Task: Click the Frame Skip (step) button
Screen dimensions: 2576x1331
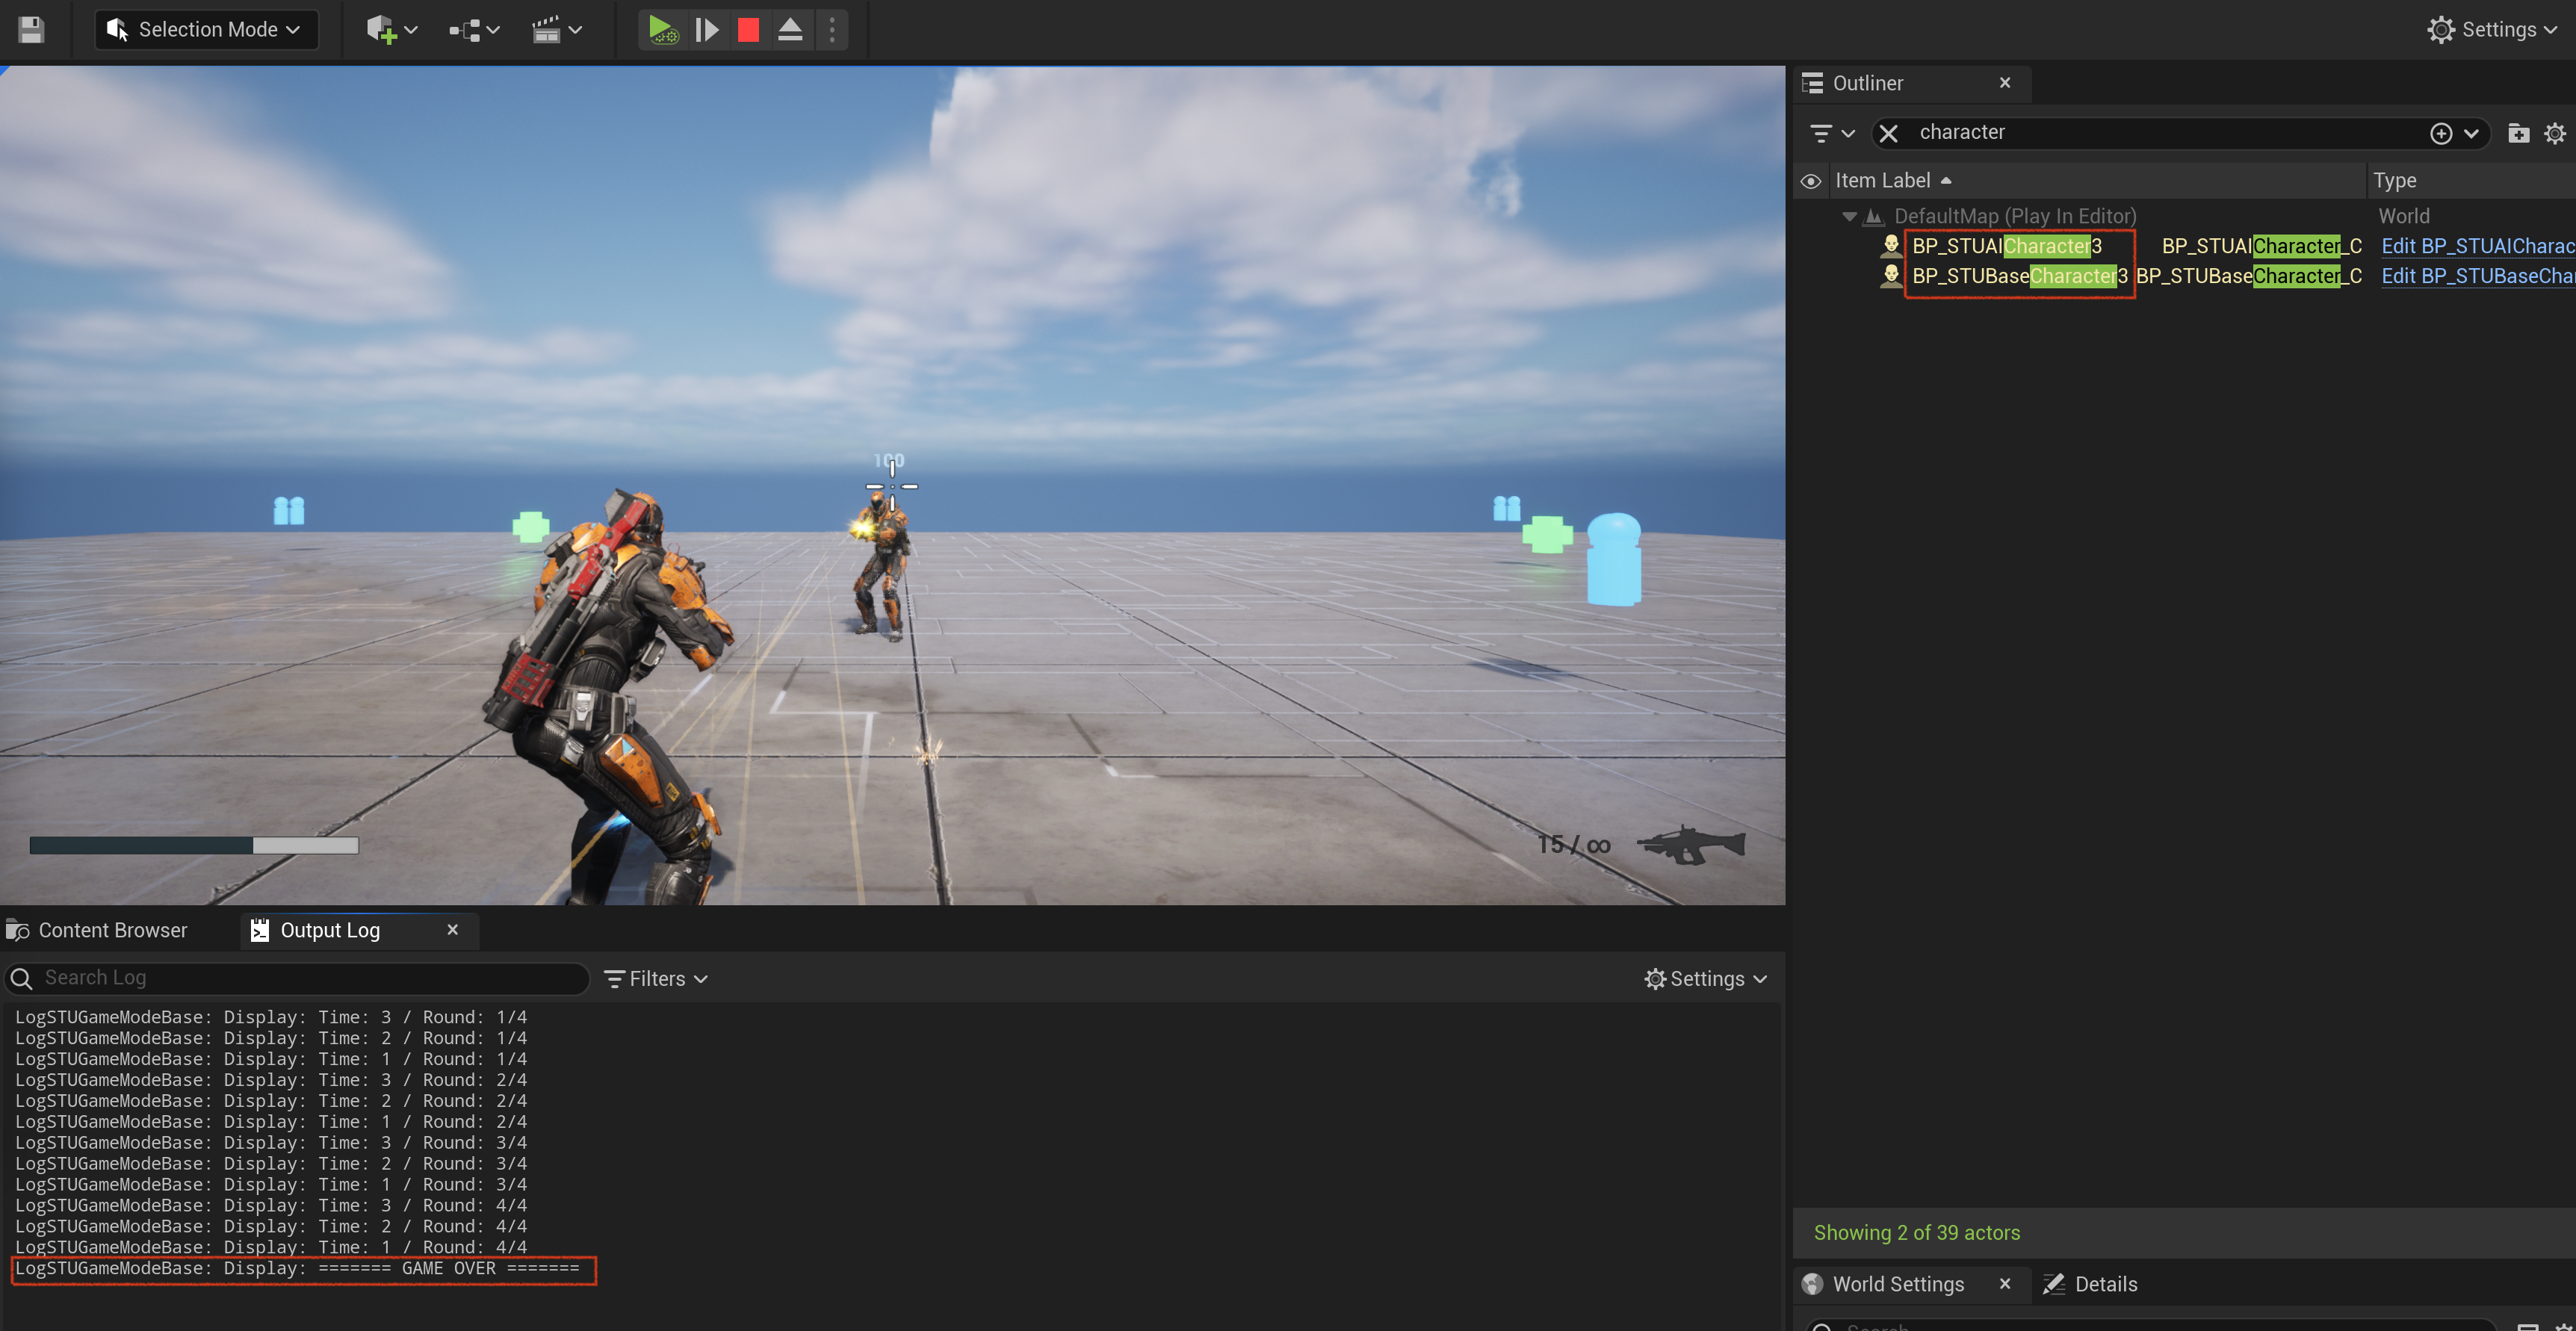Action: 706,30
